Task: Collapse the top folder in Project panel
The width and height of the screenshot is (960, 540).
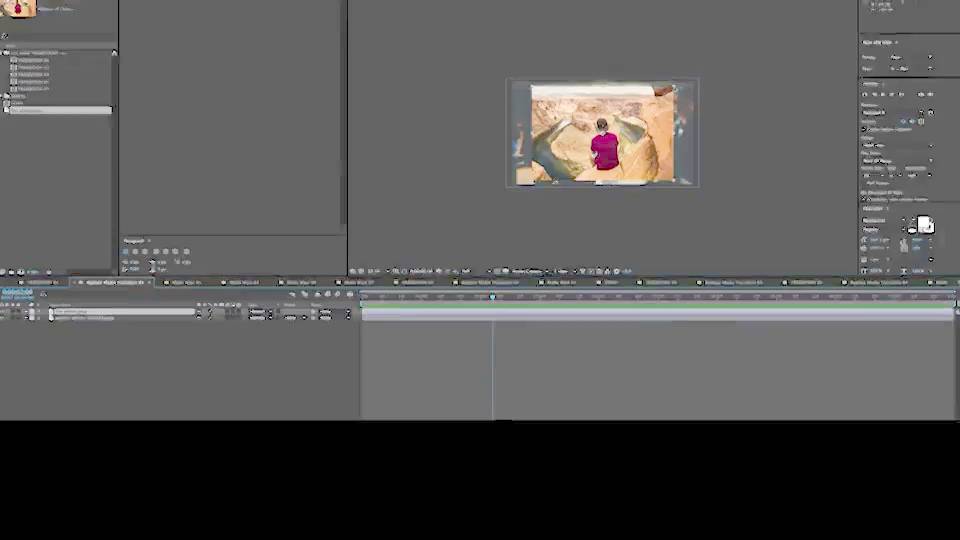Action: pyautogui.click(x=2, y=53)
